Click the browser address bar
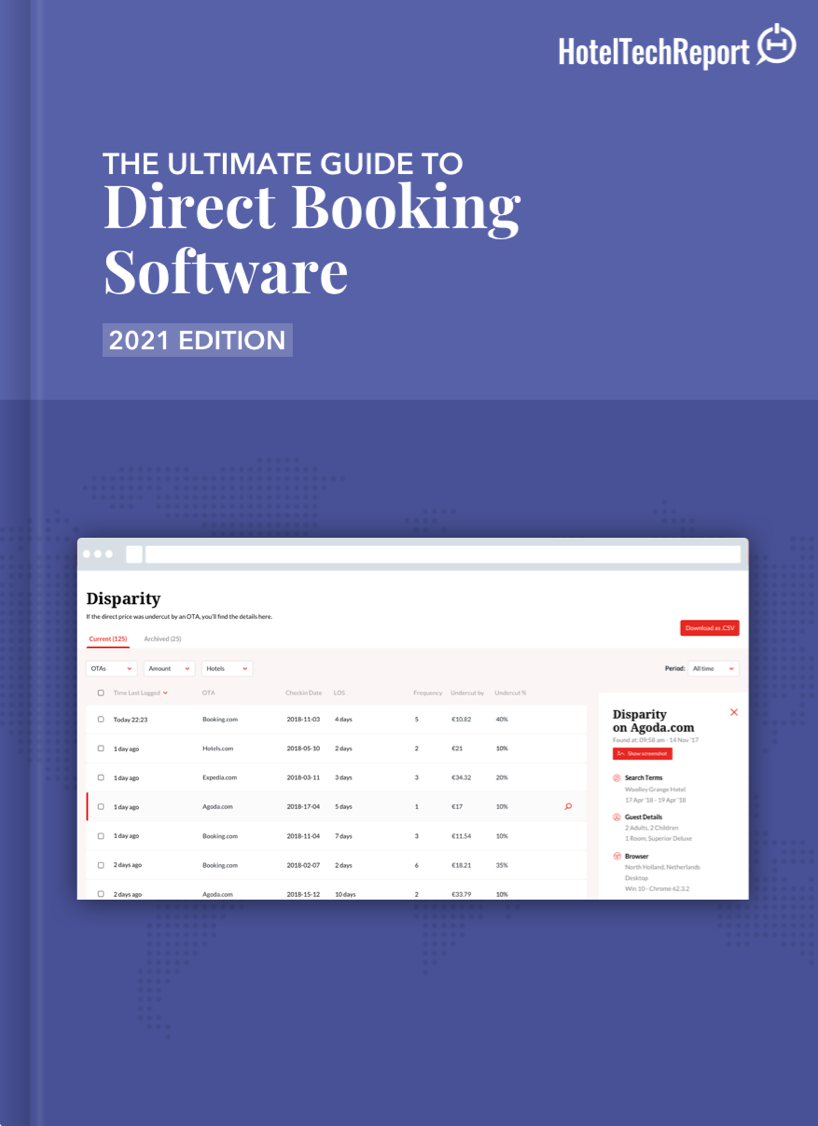818x1126 pixels. pos(443,554)
